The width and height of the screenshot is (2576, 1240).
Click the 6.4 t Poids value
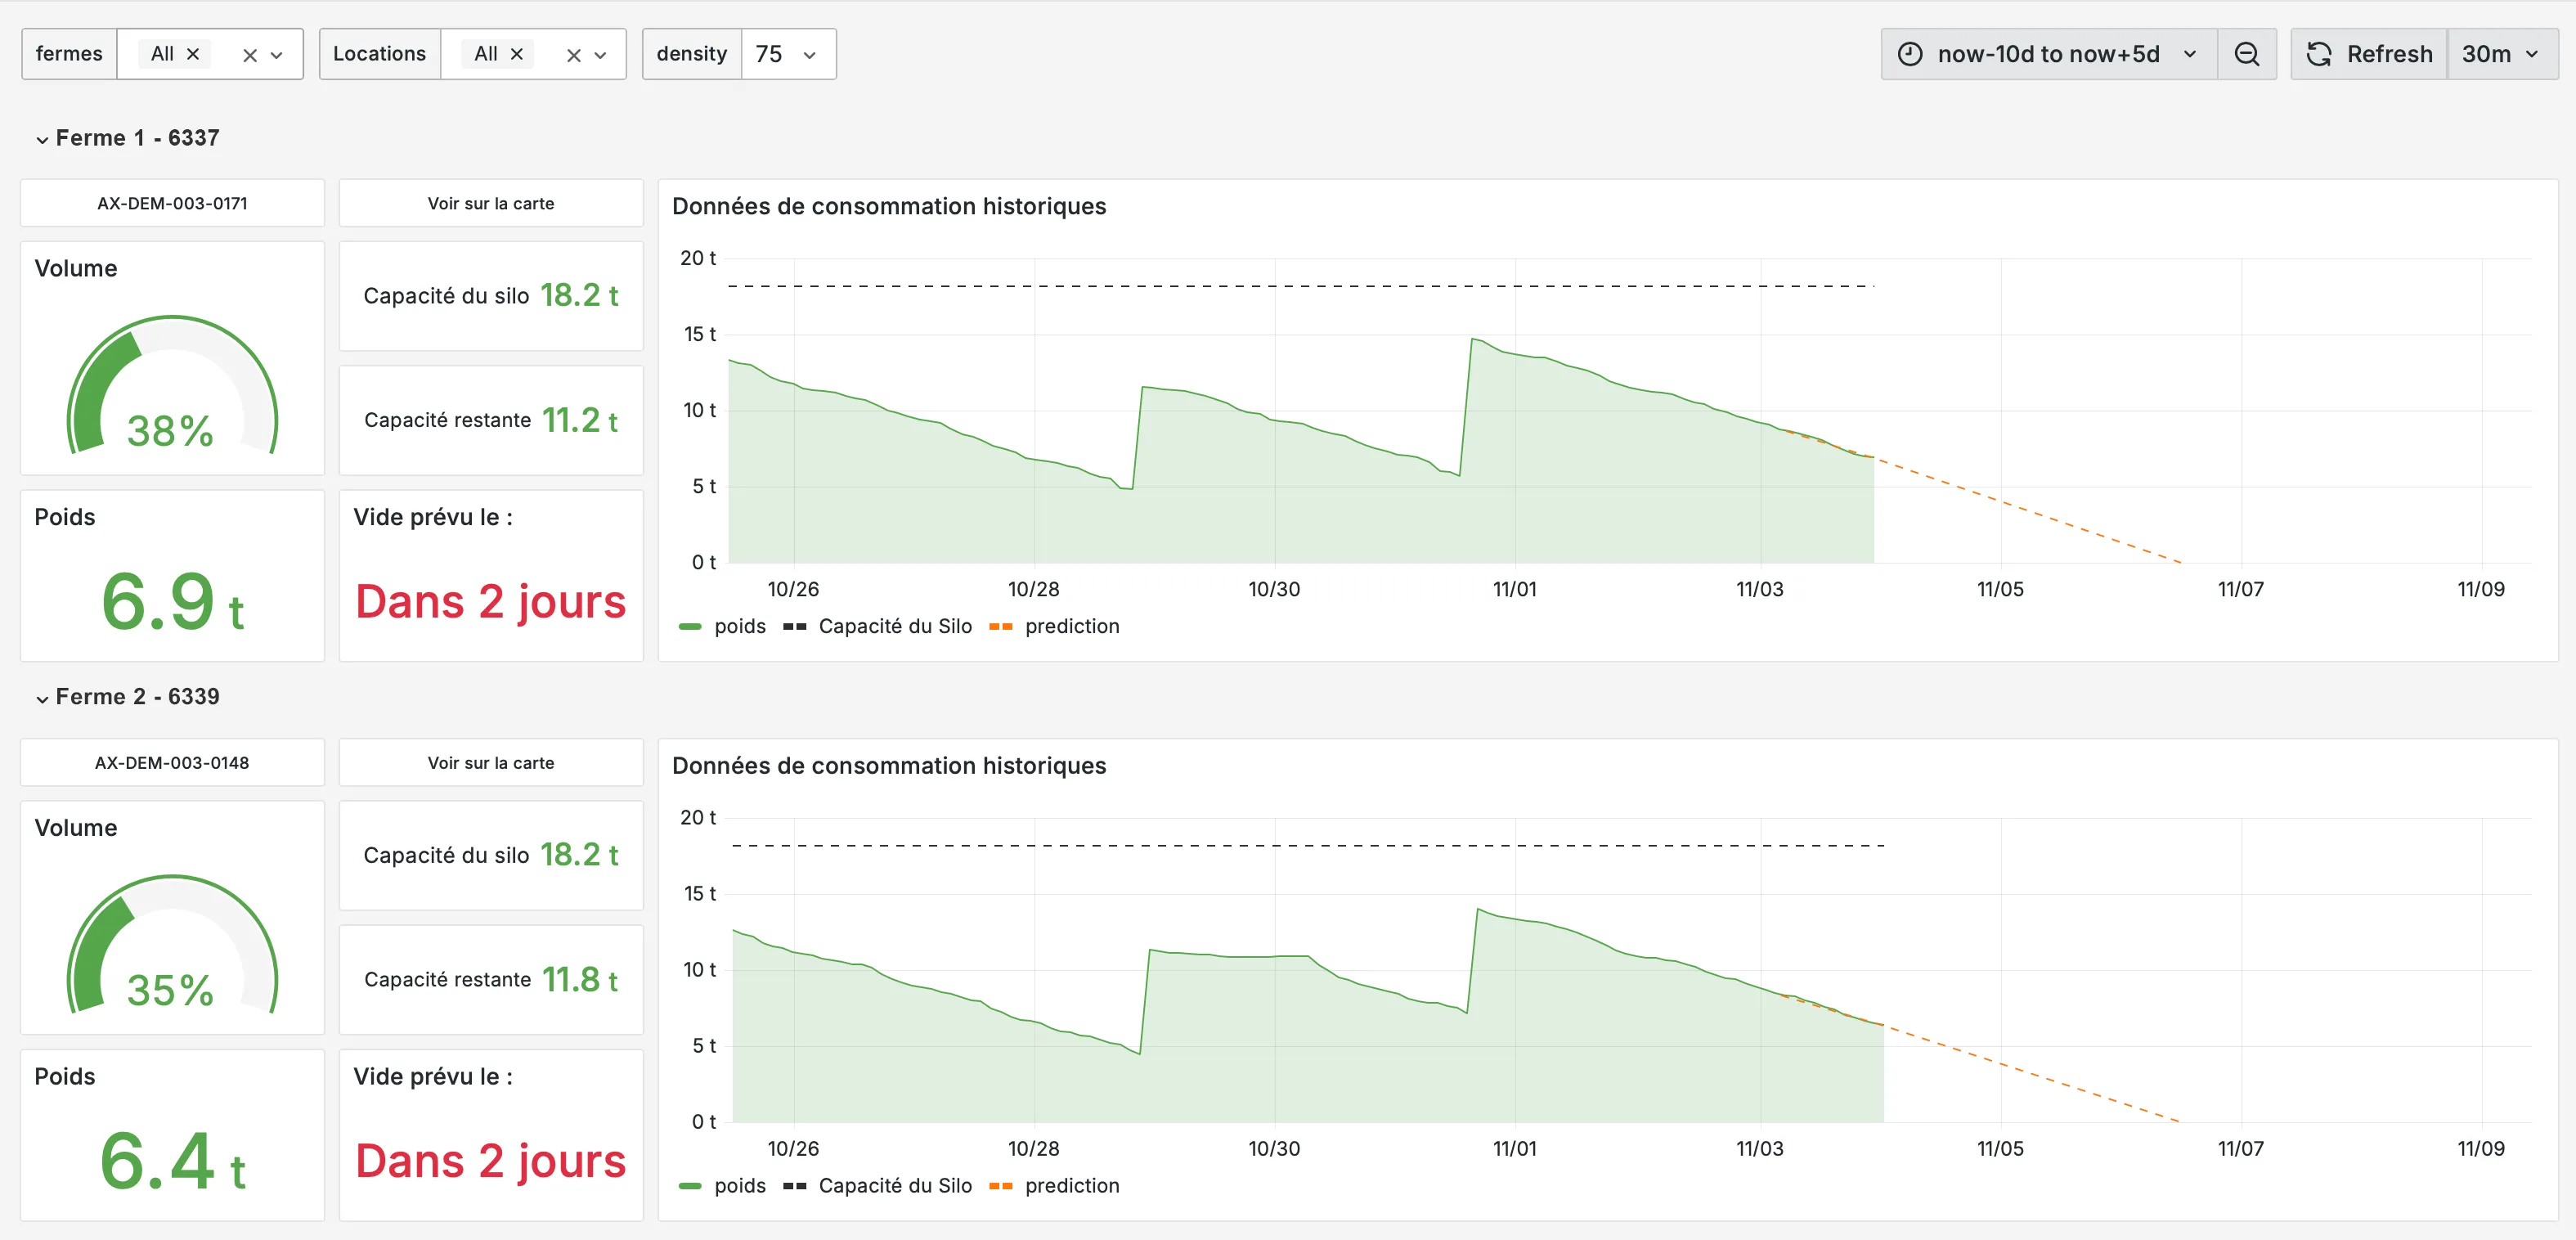(x=172, y=1162)
